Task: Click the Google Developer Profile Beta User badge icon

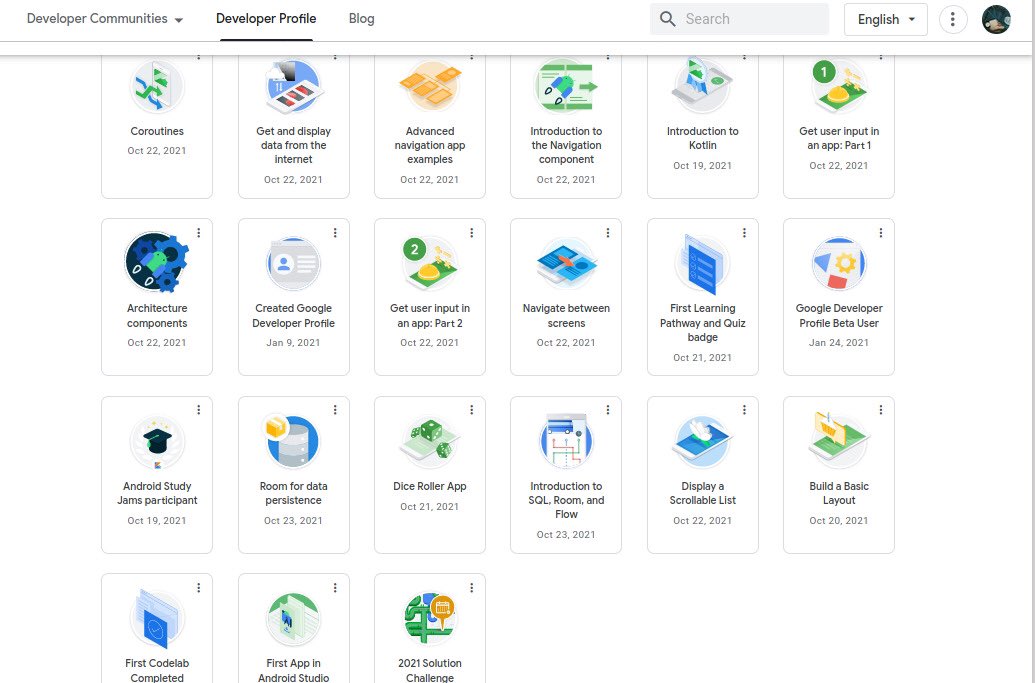Action: [x=838, y=264]
